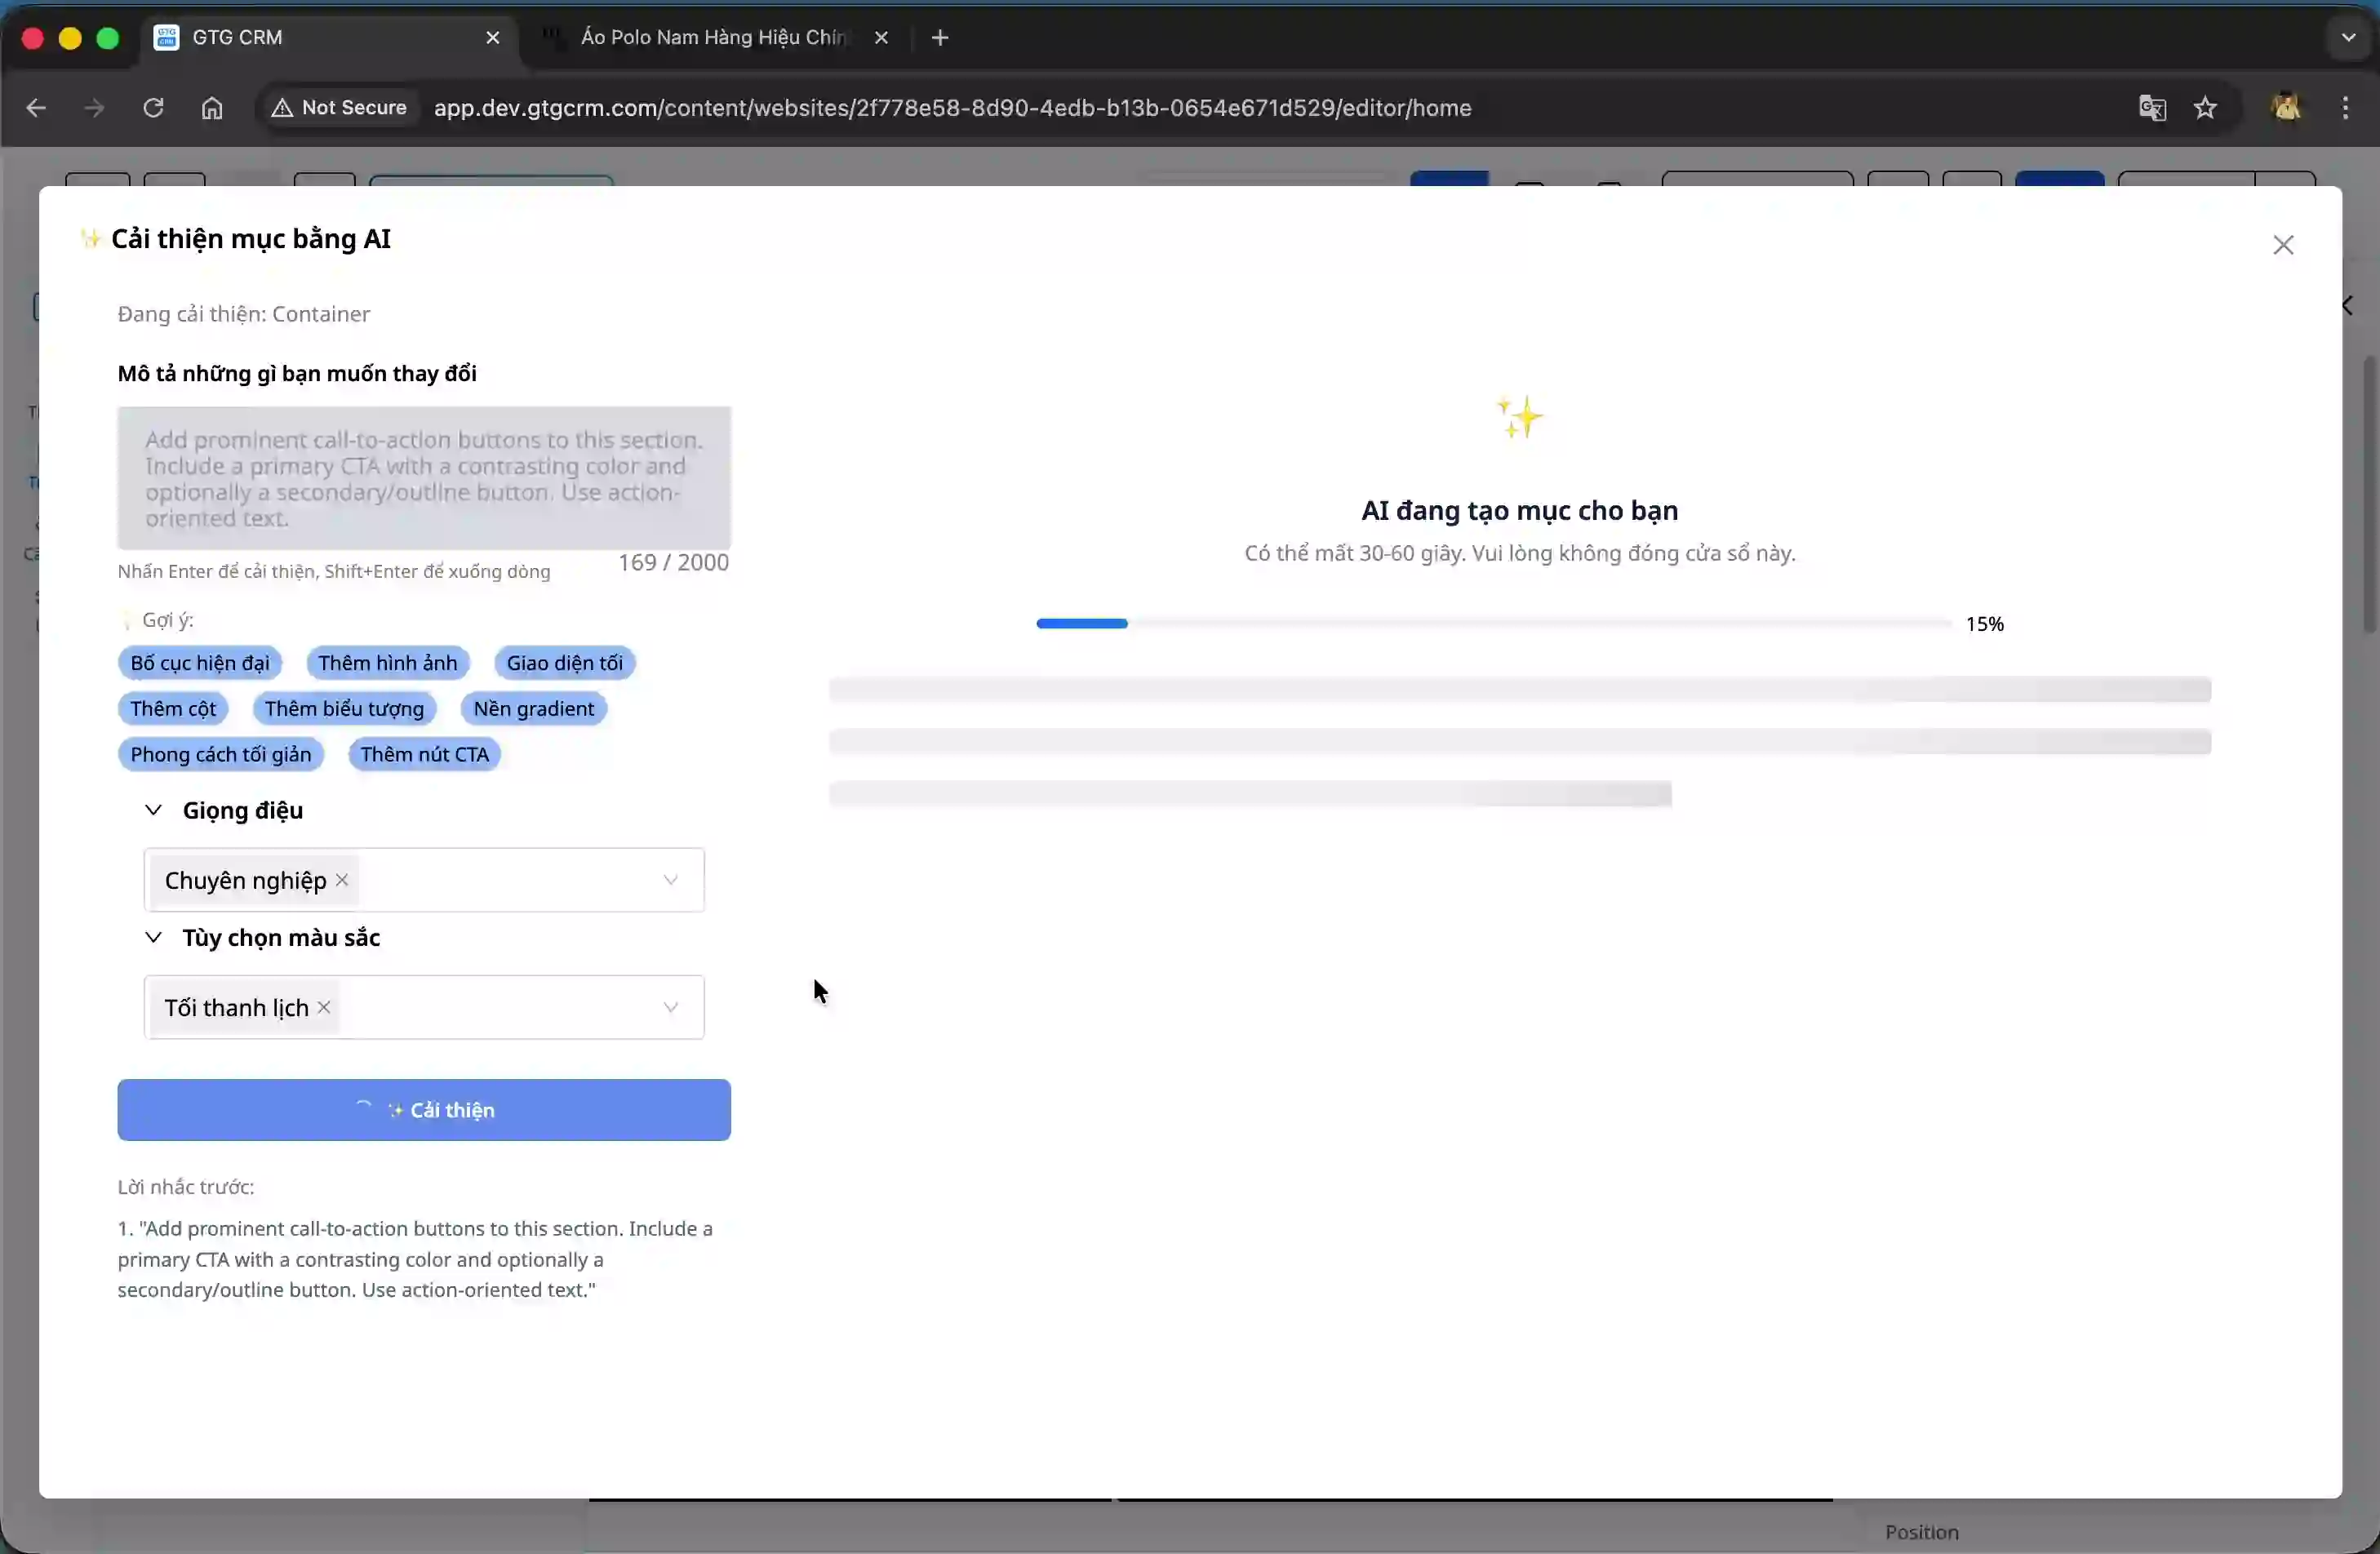Open the Giọng điệu tone dropdown
Image resolution: width=2380 pixels, height=1554 pixels.
(x=670, y=880)
